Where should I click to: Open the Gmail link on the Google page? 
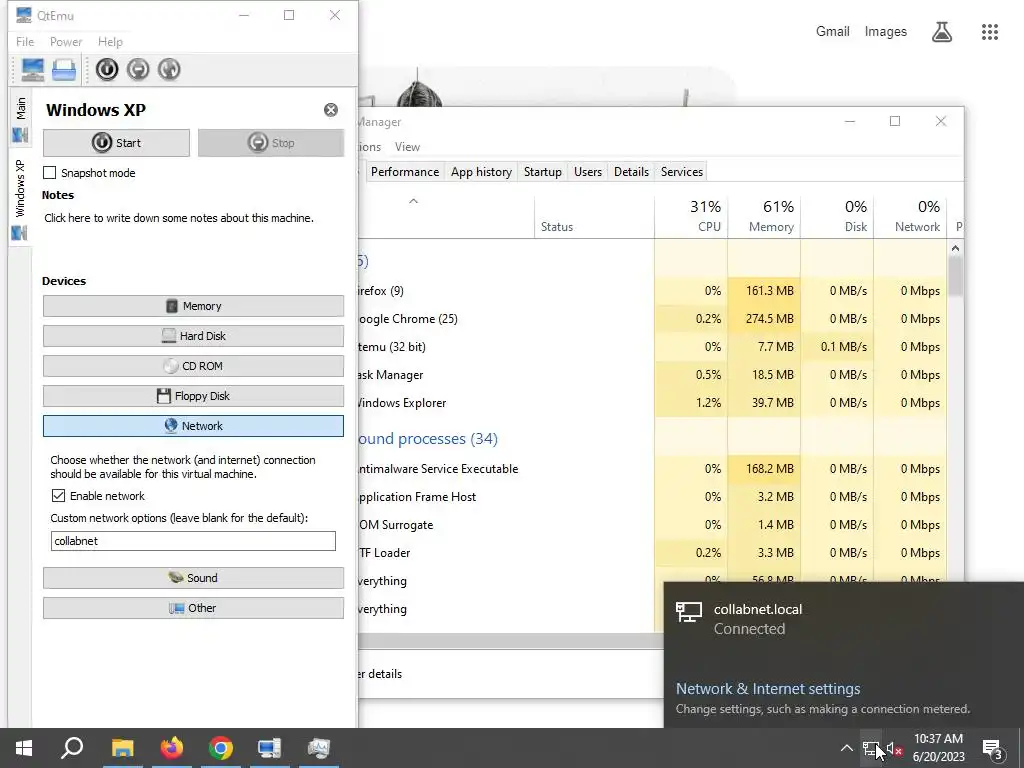(833, 31)
